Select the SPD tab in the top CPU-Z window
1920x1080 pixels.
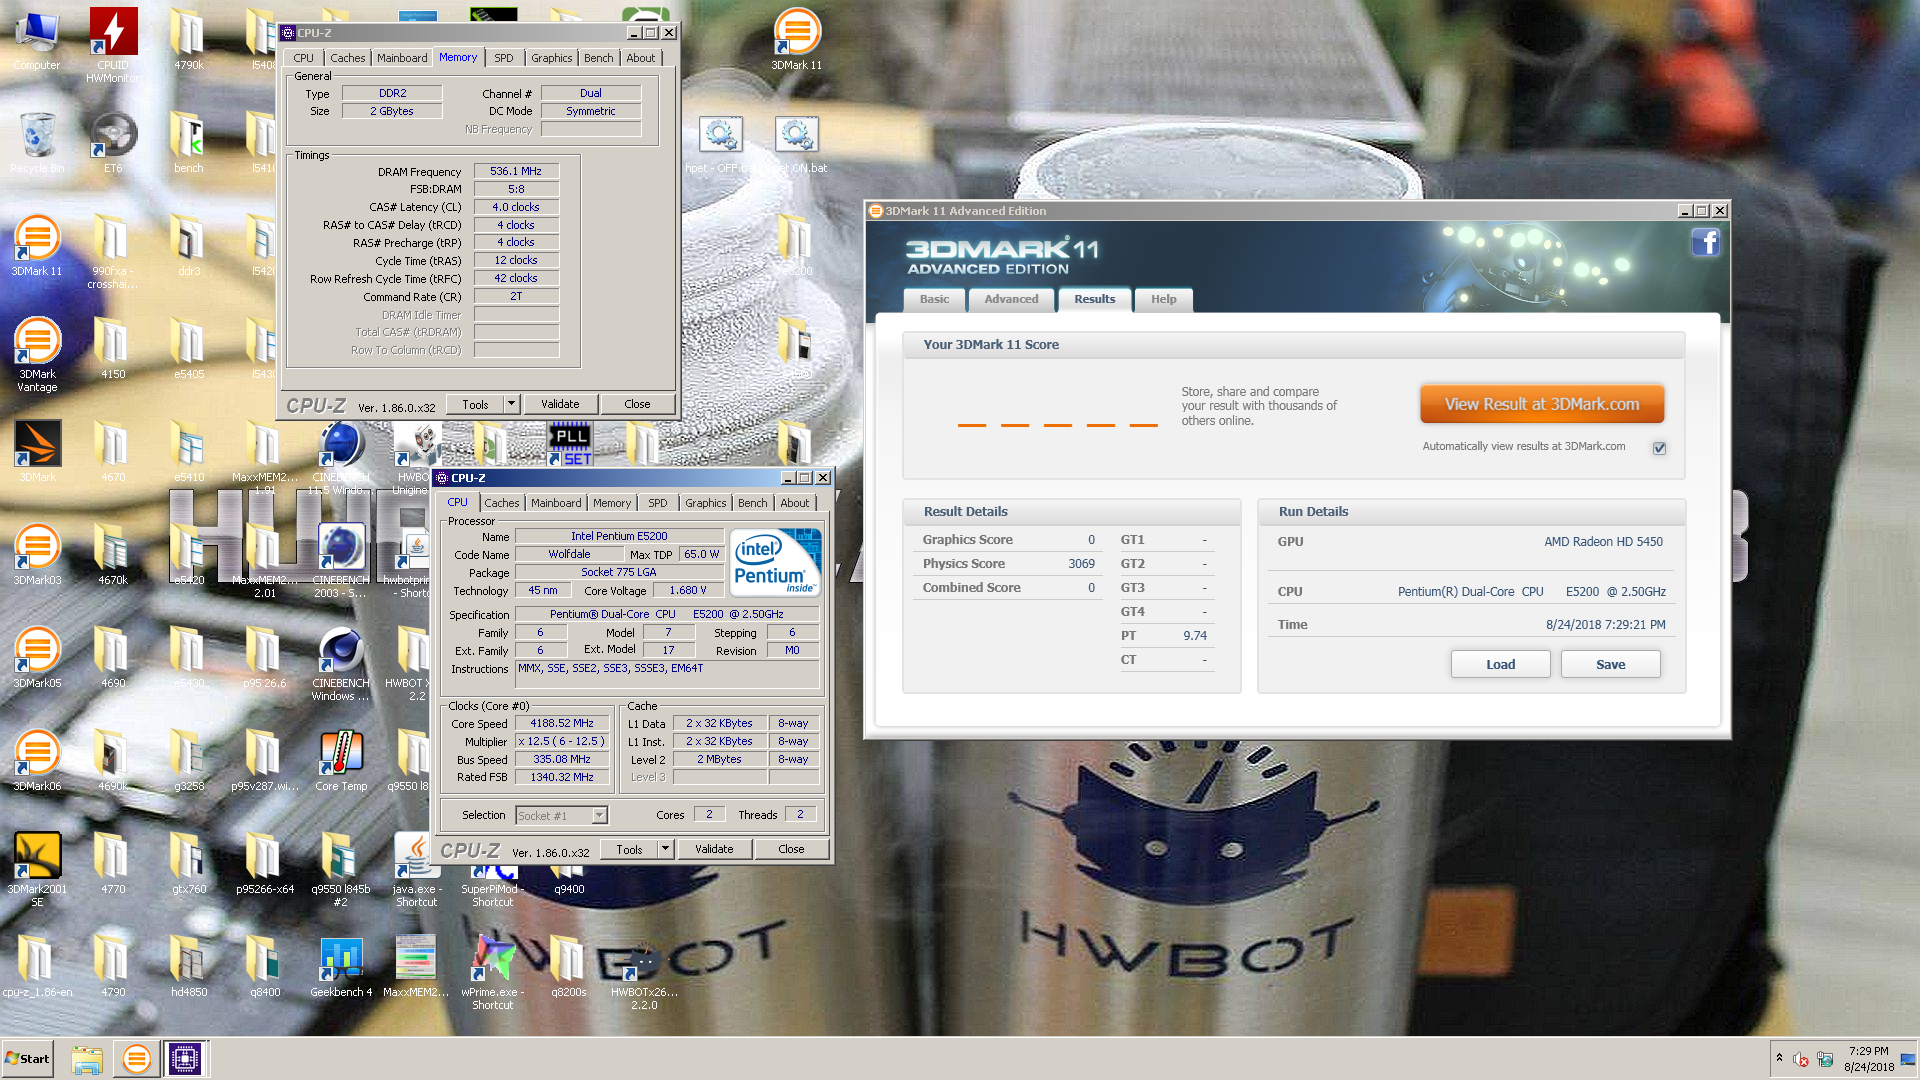click(504, 58)
